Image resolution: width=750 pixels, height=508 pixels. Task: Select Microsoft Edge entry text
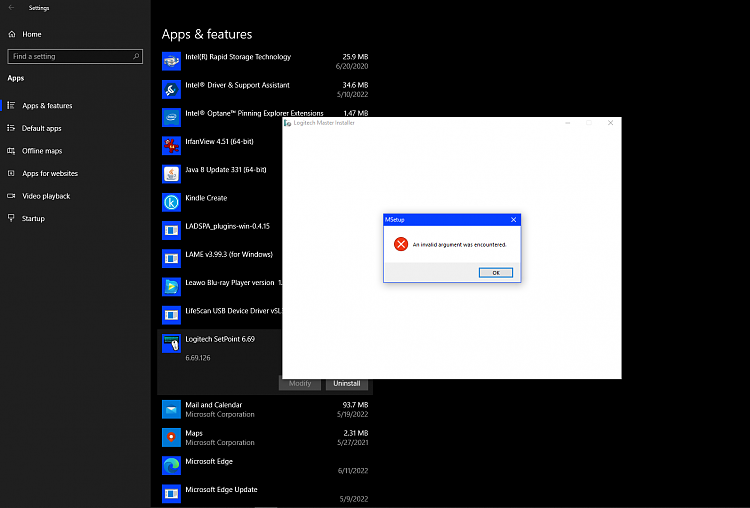tap(209, 462)
